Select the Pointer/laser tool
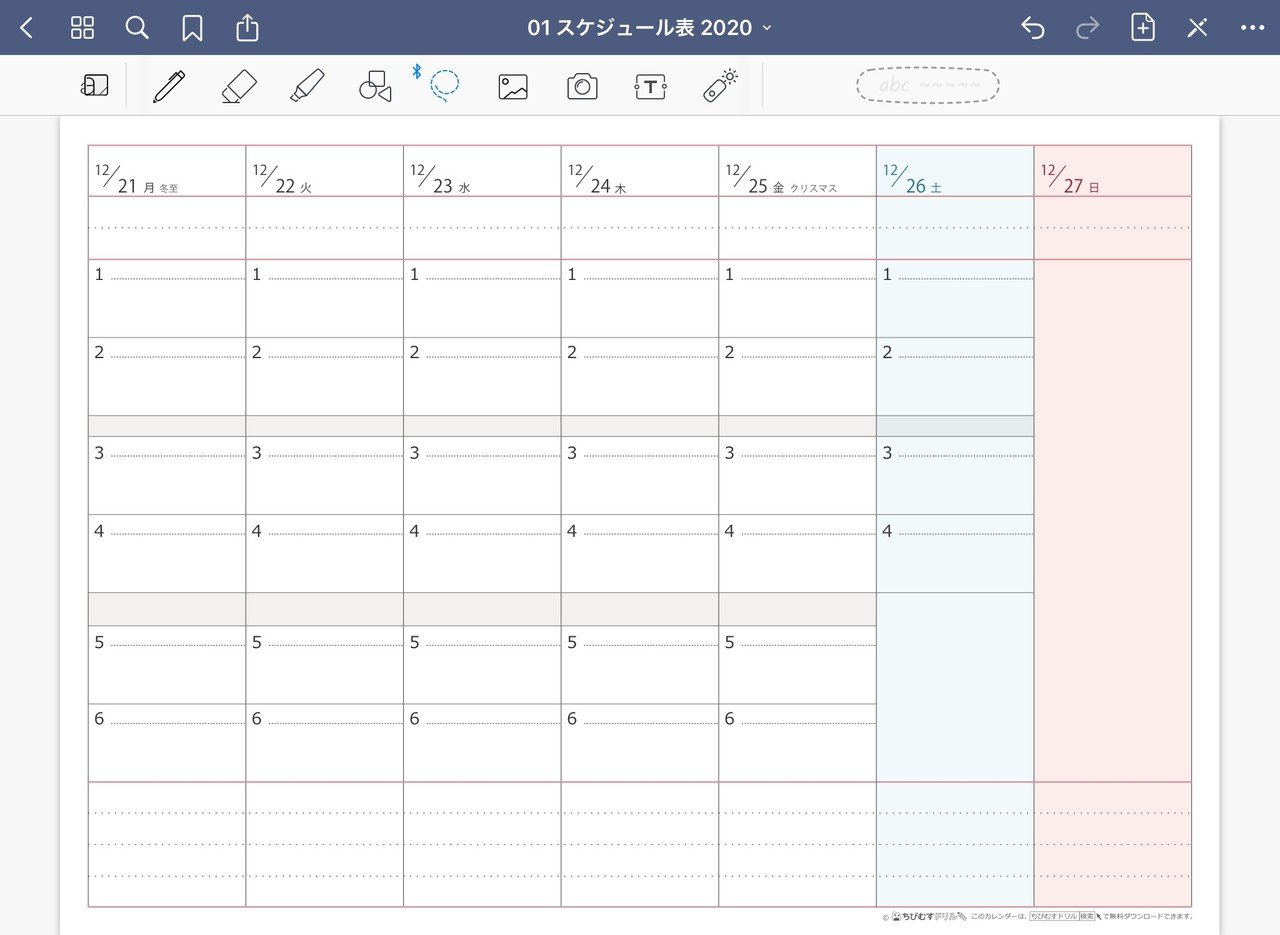Viewport: 1280px width, 935px height. [719, 86]
